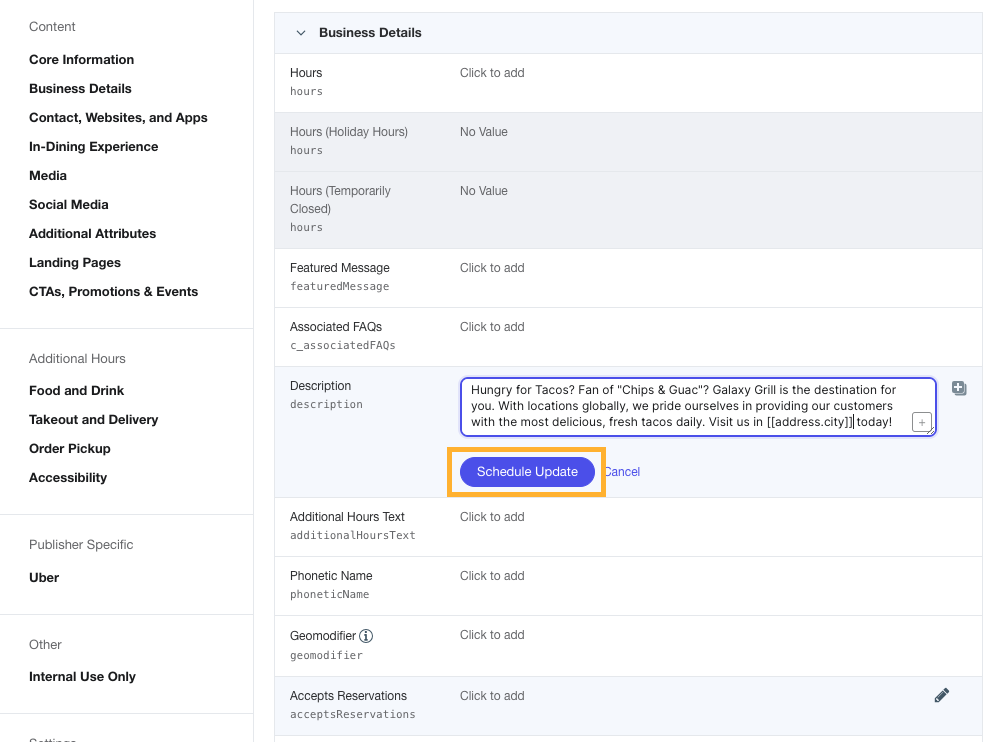Open the In-Dining Experience section
The width and height of the screenshot is (992, 742).
93,146
